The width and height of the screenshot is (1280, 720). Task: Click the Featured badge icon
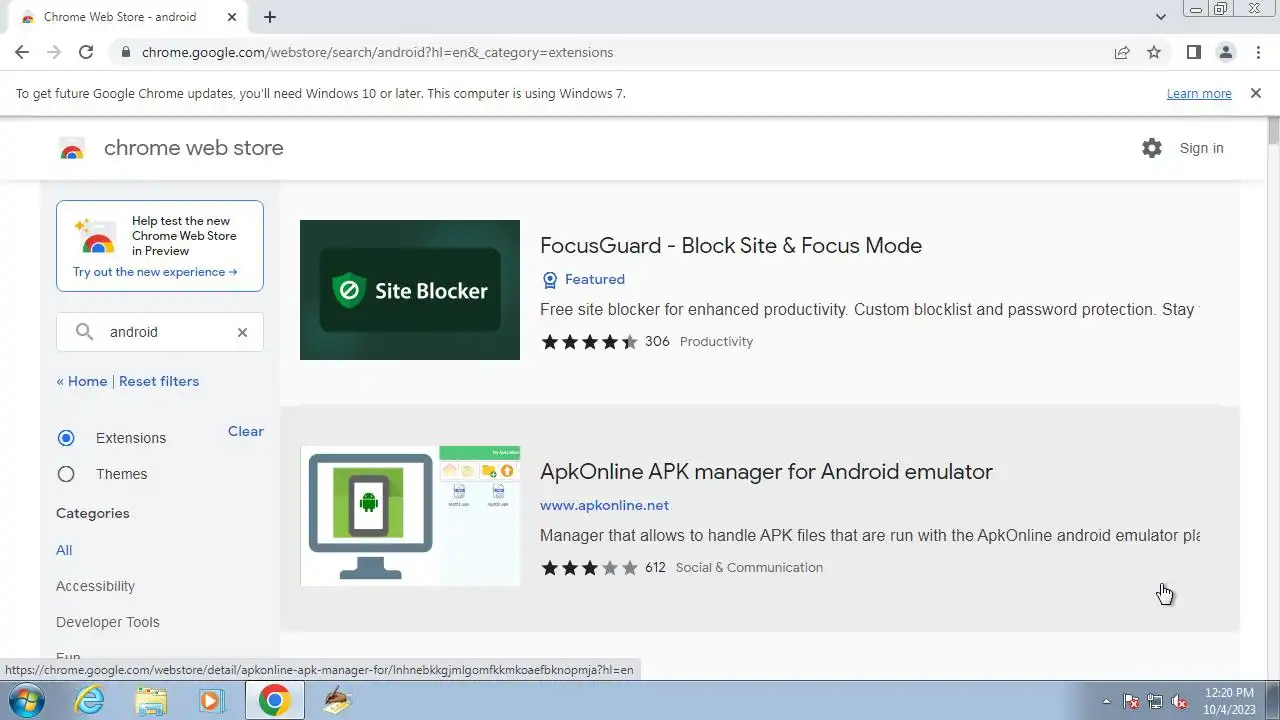[549, 279]
